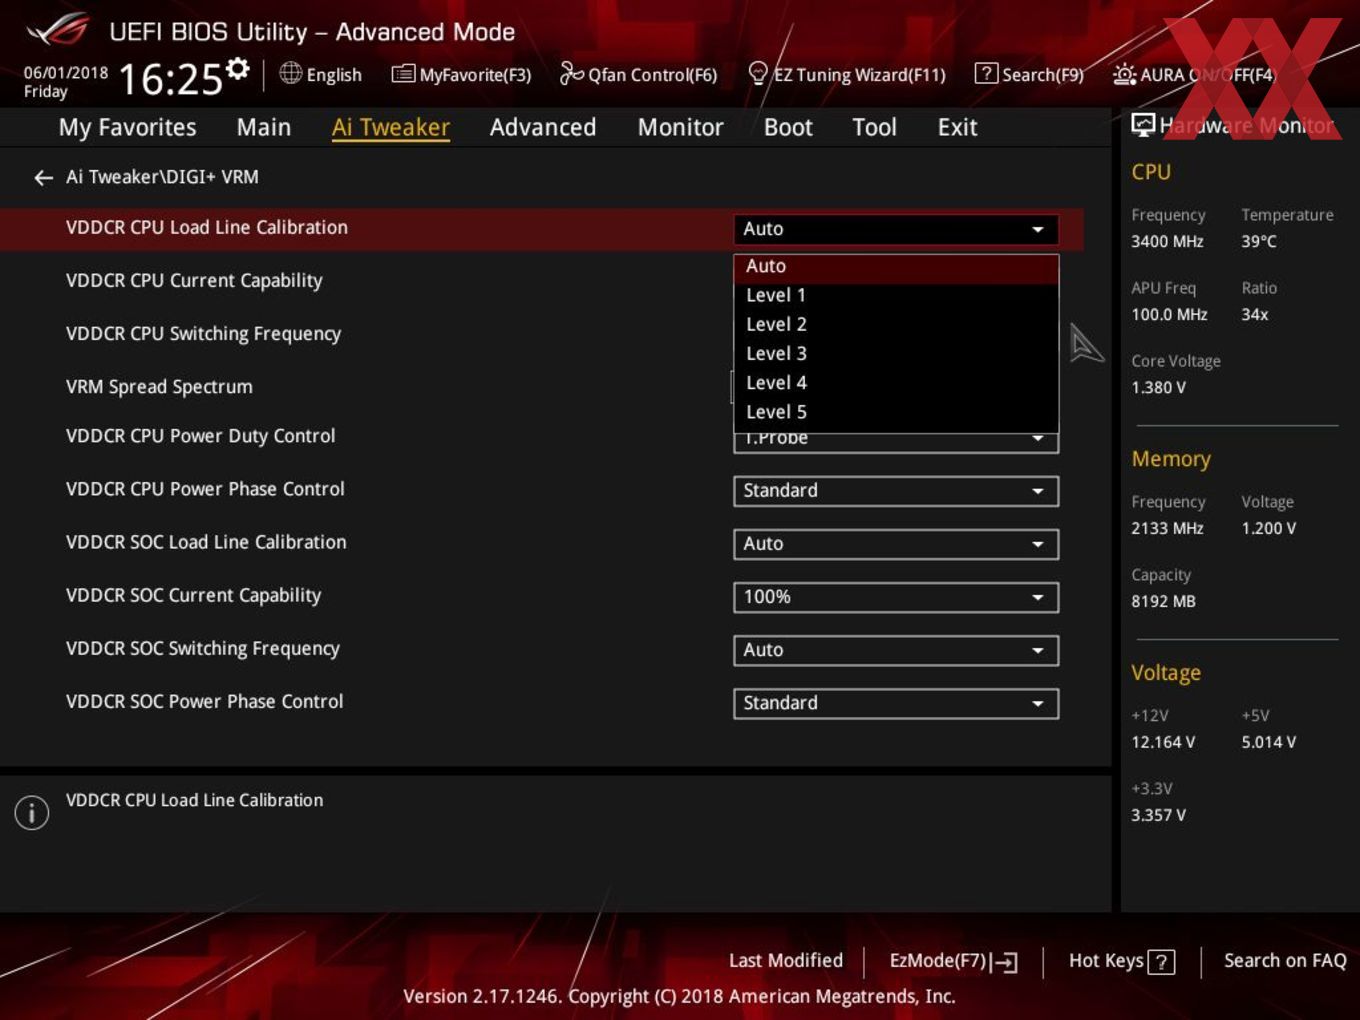Change language via English label
This screenshot has height=1020, width=1360.
(x=334, y=75)
